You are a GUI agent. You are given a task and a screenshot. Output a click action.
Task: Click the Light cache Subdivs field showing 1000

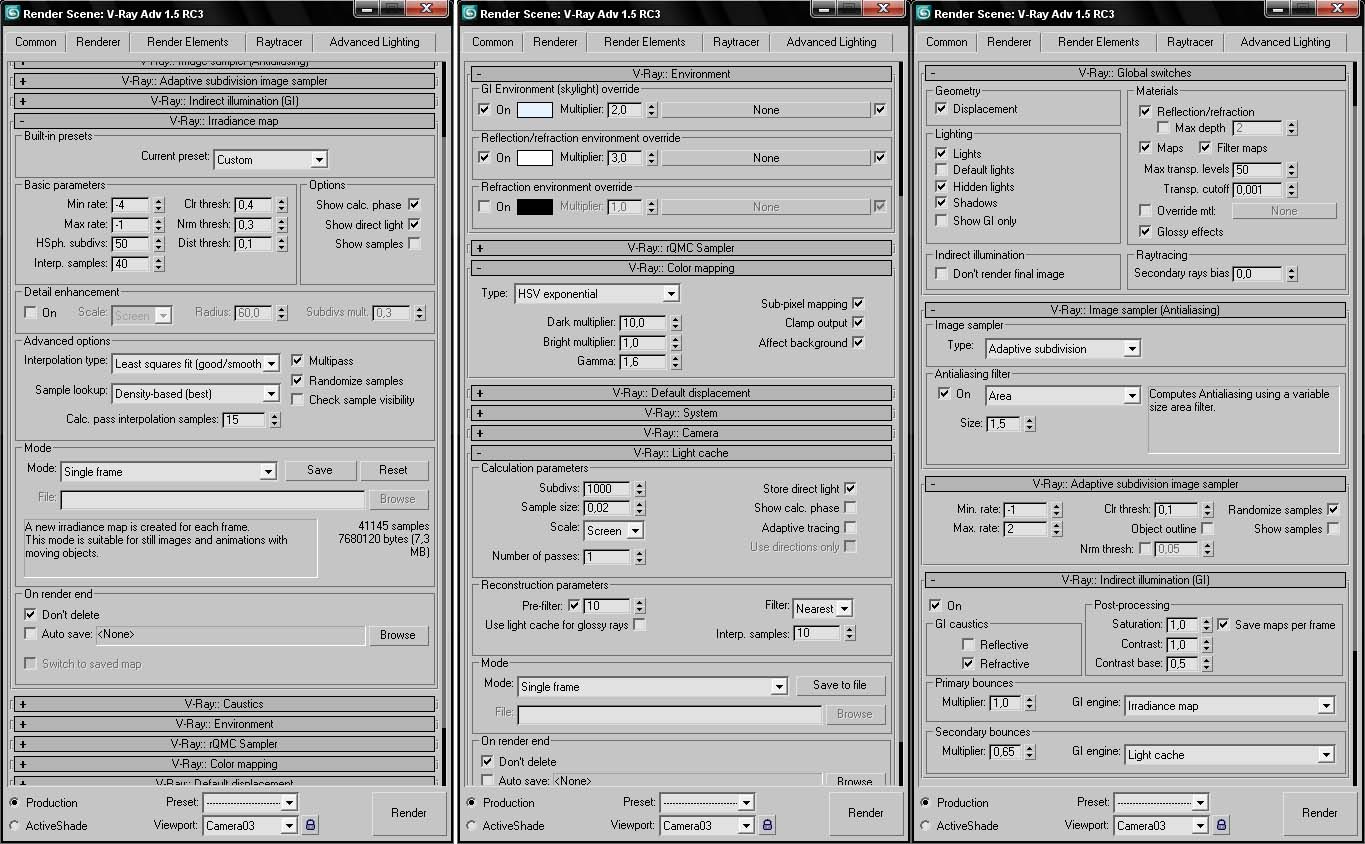(x=607, y=488)
